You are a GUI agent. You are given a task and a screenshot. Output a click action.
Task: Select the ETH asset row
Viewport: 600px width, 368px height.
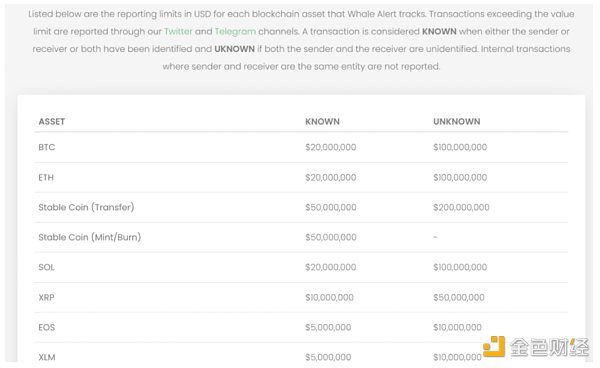pyautogui.click(x=301, y=177)
